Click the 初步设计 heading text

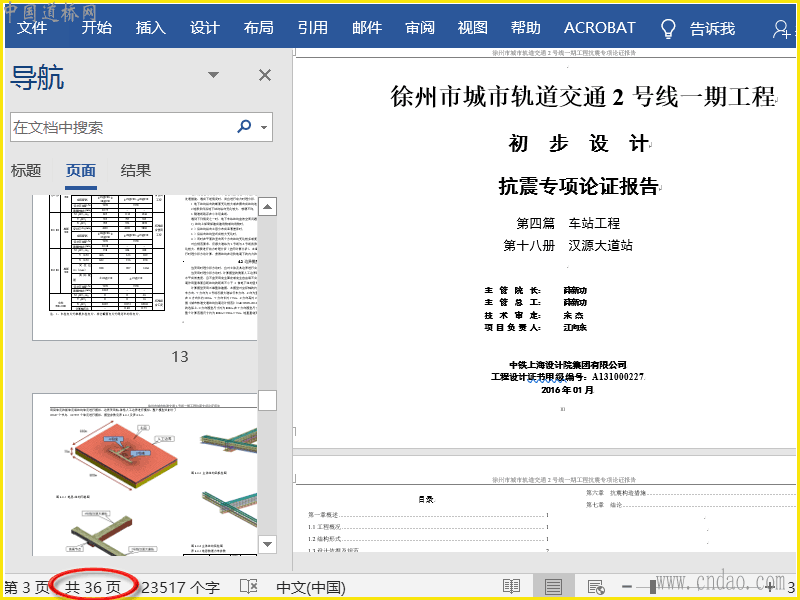tap(578, 143)
